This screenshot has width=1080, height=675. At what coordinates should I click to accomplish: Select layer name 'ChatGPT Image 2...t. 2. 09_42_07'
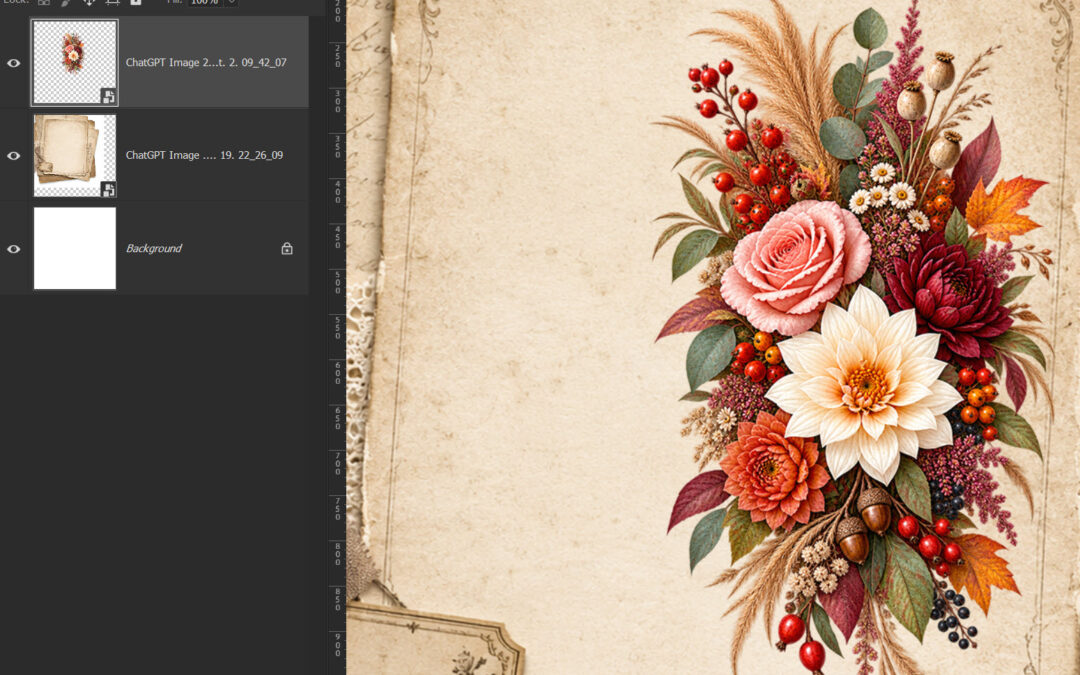[x=206, y=62]
